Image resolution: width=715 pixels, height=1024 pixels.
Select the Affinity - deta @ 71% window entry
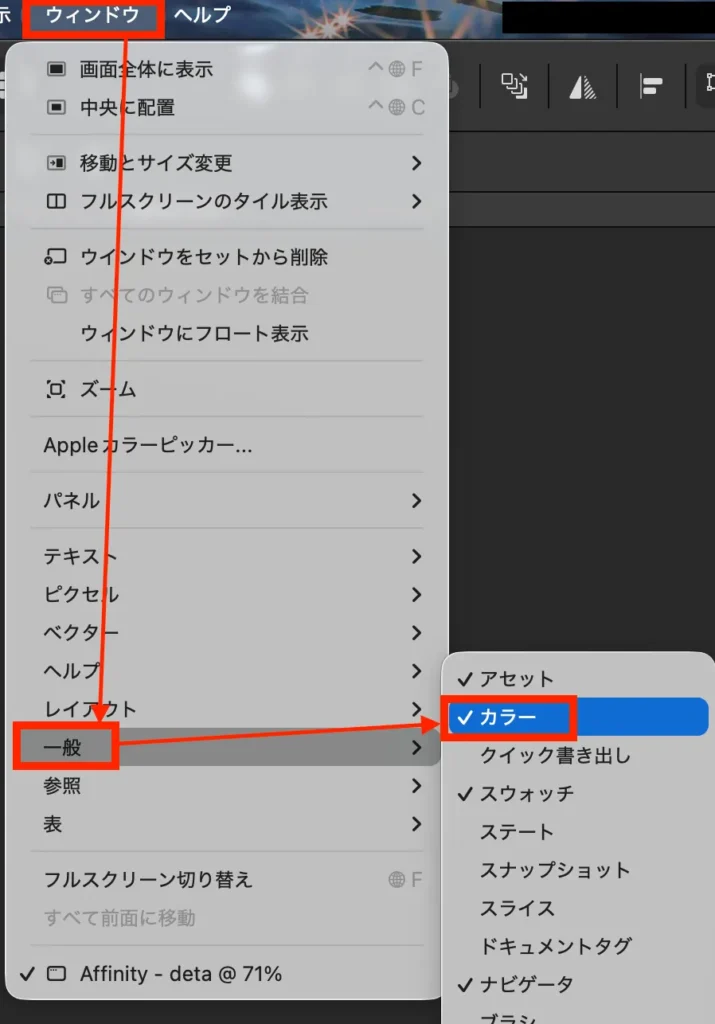pyautogui.click(x=227, y=974)
